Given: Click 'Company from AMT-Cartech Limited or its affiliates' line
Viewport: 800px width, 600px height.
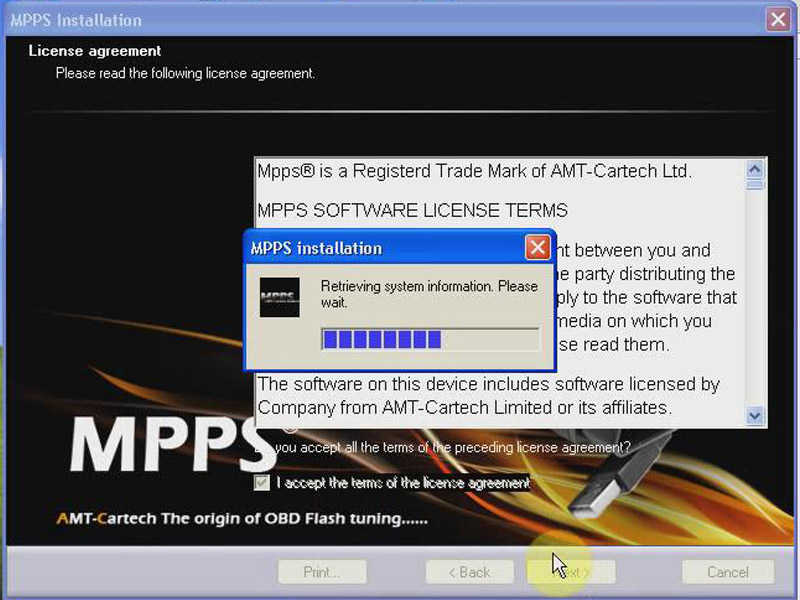Looking at the screenshot, I should (464, 408).
